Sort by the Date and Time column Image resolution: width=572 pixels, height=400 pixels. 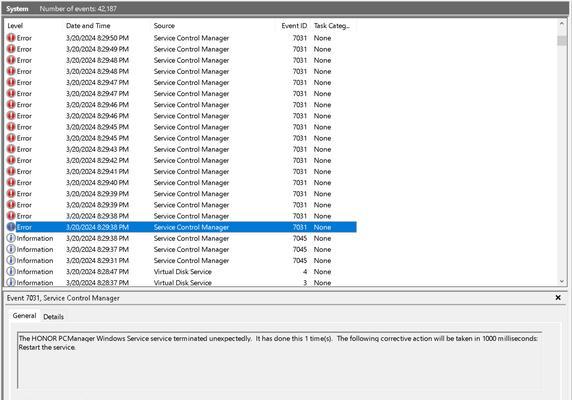point(88,26)
